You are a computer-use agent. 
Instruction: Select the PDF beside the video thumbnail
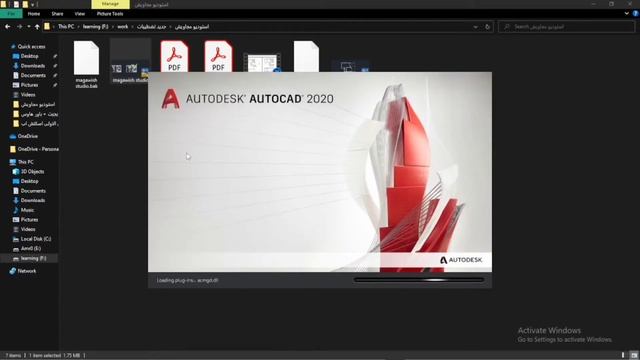coord(218,56)
